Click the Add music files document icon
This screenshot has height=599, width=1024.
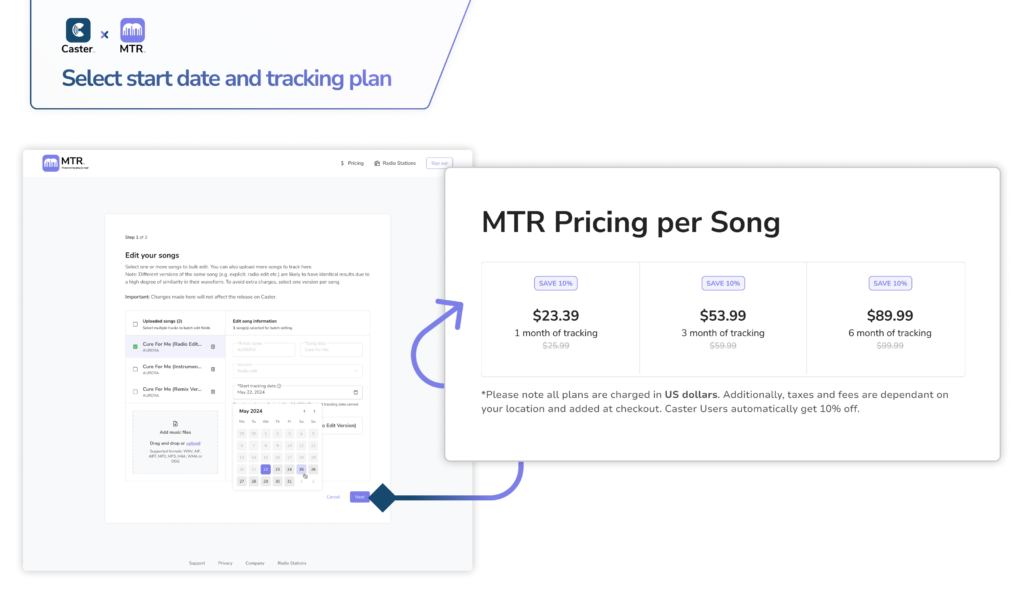[x=175, y=424]
